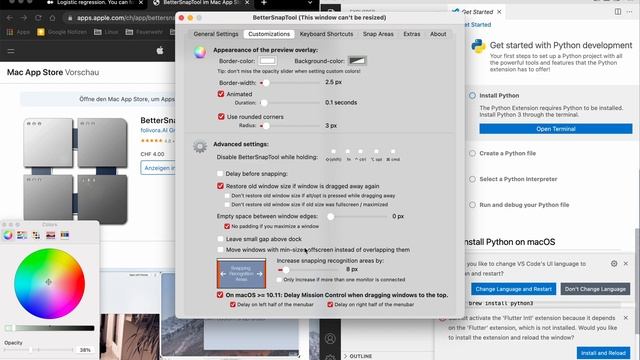Click the BetterSnapTool app icon on store page
640x360 pixels.
click(x=76, y=171)
